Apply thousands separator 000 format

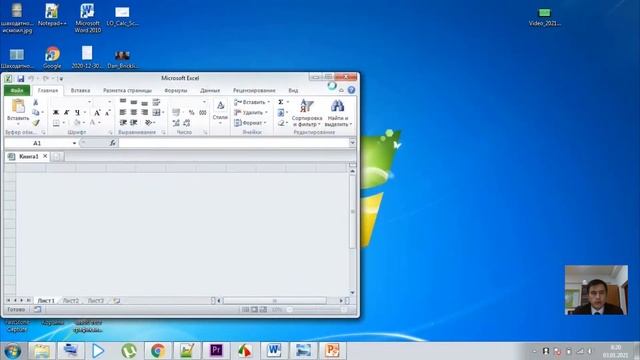203,113
